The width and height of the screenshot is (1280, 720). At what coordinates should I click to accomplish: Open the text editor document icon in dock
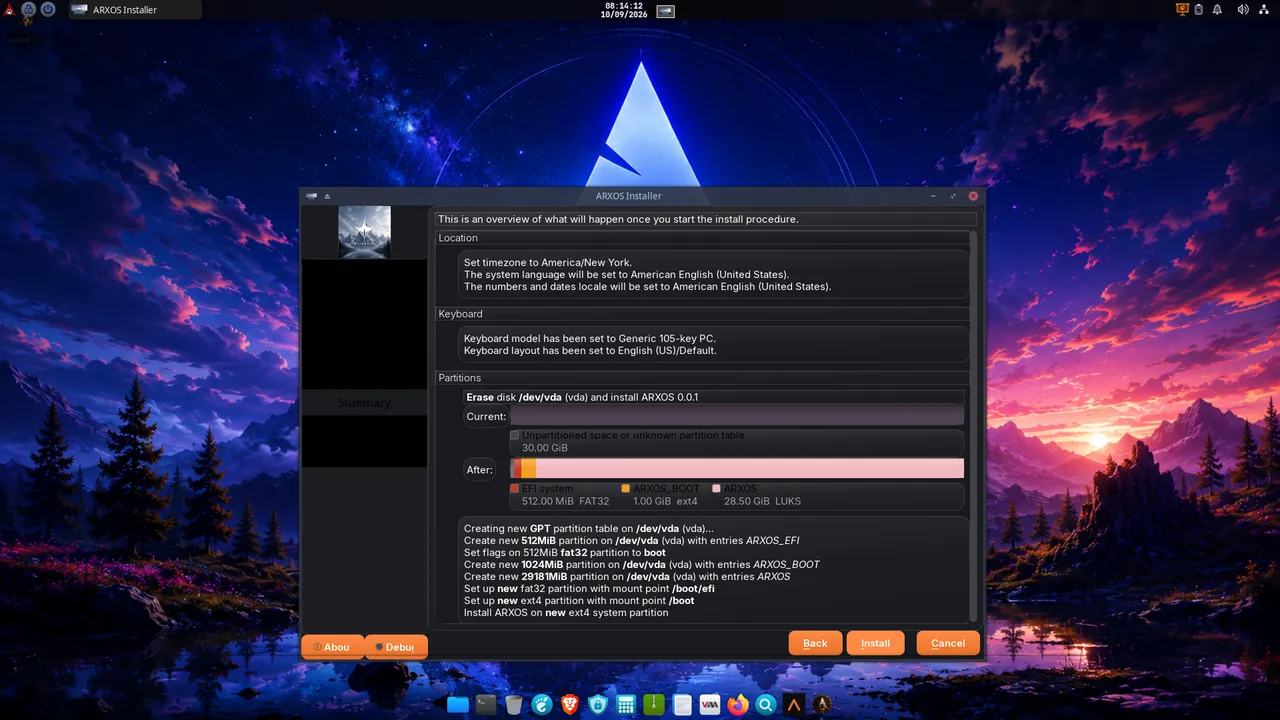[682, 705]
